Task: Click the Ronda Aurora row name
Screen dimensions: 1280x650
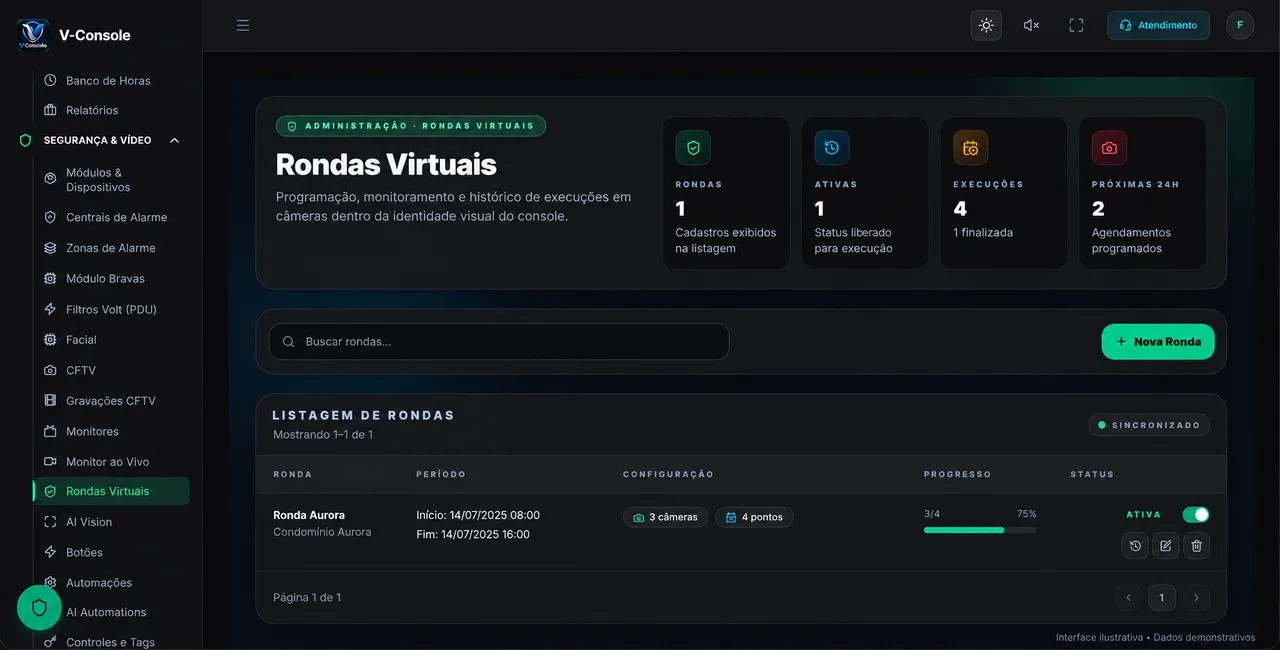Action: [x=309, y=515]
